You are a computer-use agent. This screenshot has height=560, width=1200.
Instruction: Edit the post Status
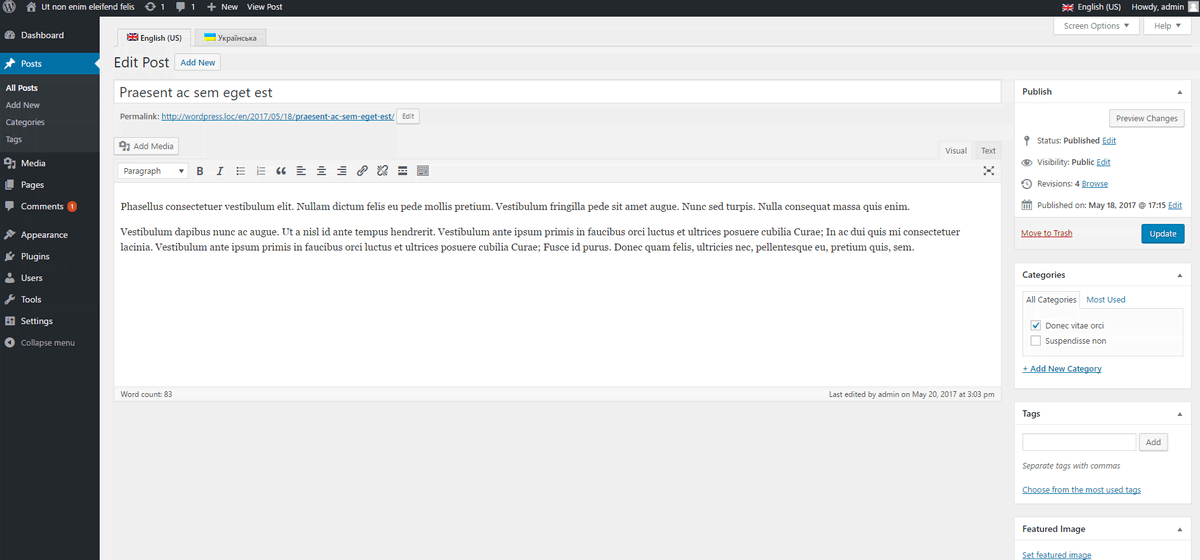point(1109,140)
